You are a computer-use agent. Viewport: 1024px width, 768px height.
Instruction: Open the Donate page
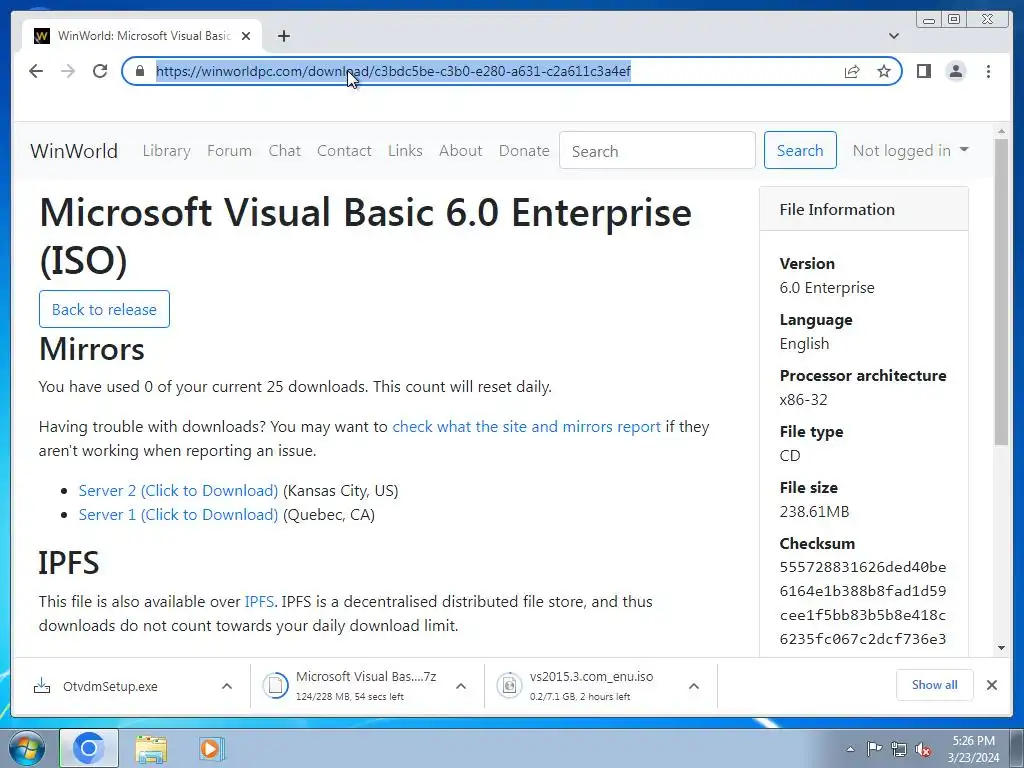coord(524,151)
